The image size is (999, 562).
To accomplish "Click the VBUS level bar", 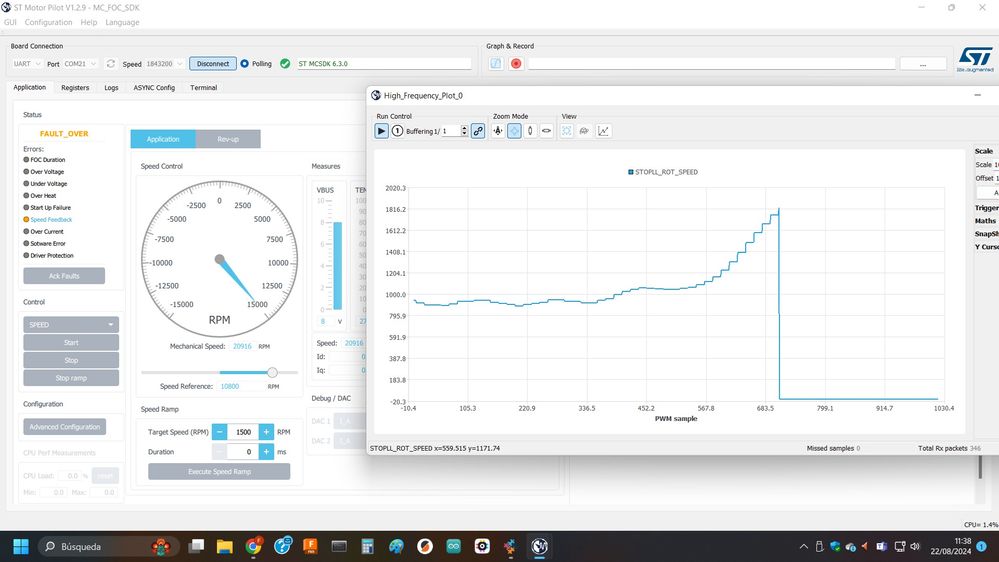I will (338, 264).
